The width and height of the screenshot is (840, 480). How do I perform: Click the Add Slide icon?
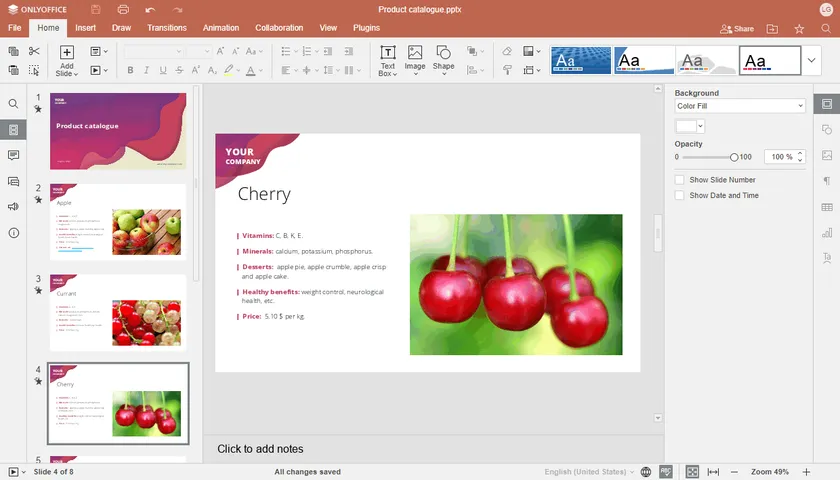coord(66,52)
